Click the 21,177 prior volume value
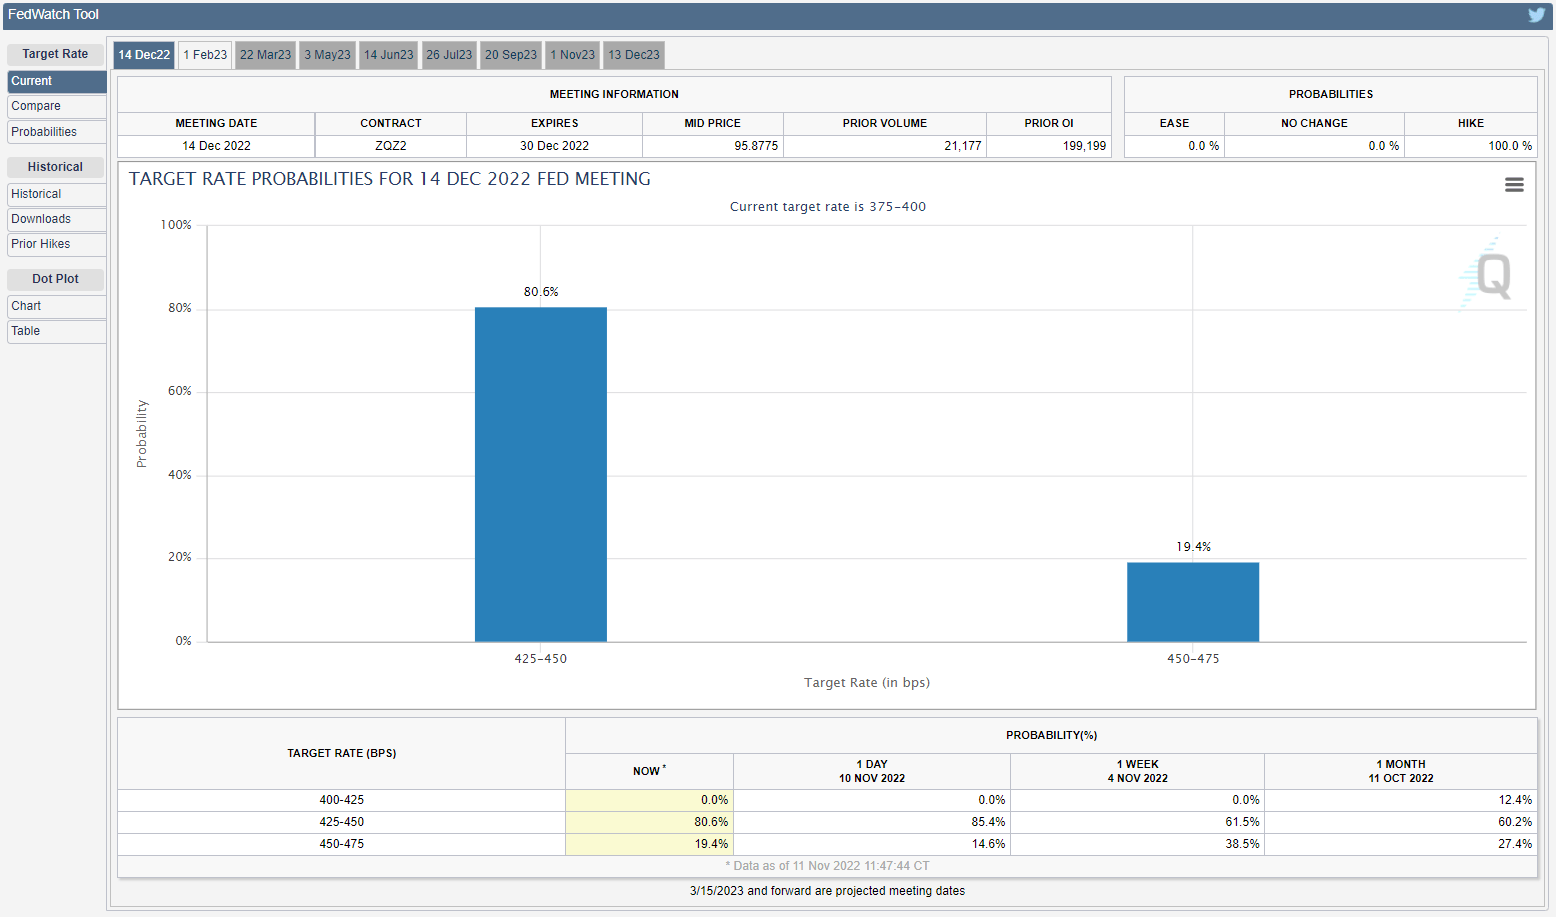Screen dimensions: 1556x917 [x=963, y=146]
